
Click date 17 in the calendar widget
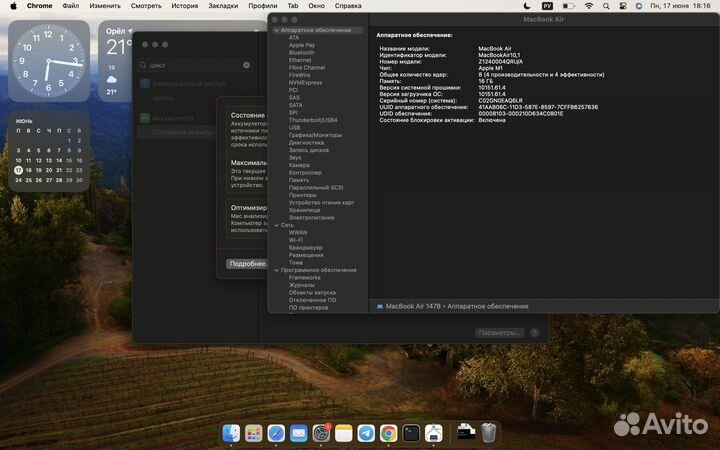pos(18,170)
